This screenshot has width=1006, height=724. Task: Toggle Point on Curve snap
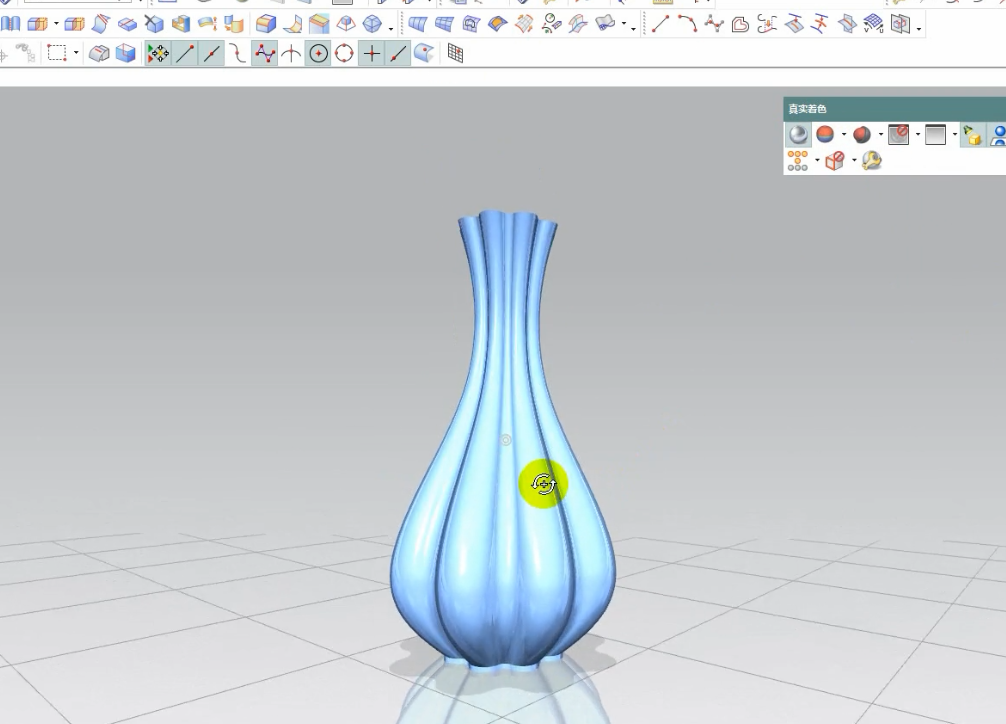[398, 53]
